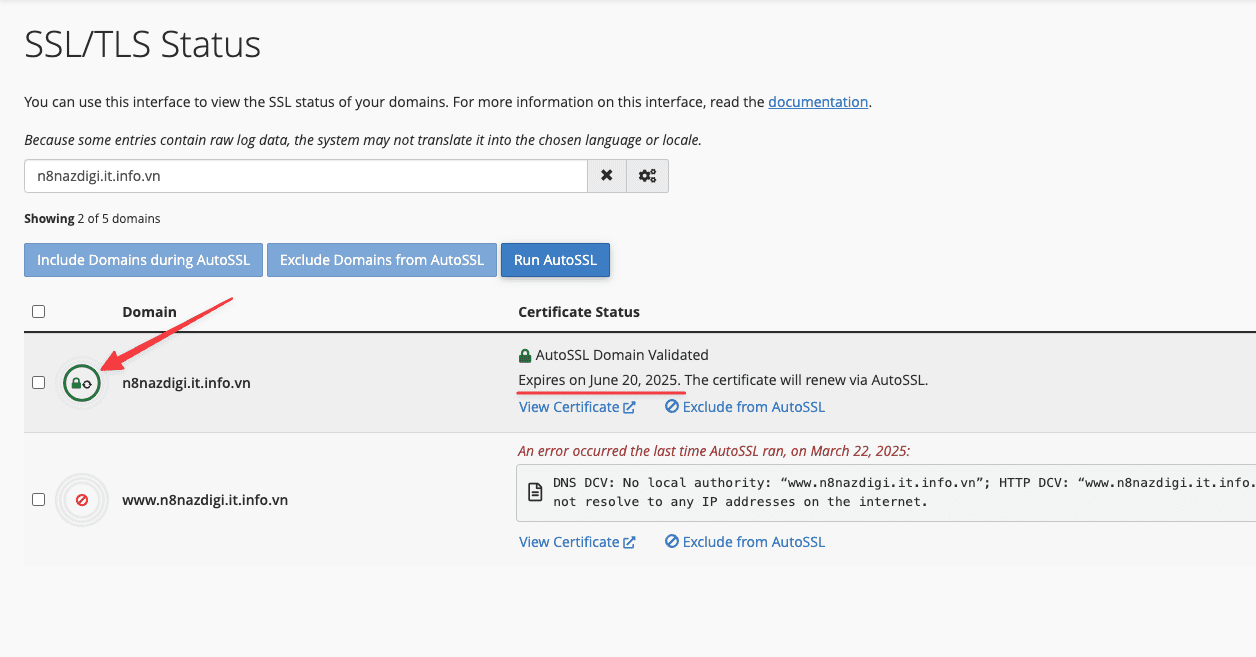
Task: Click Include Domains during AutoSSL
Action: click(x=143, y=260)
